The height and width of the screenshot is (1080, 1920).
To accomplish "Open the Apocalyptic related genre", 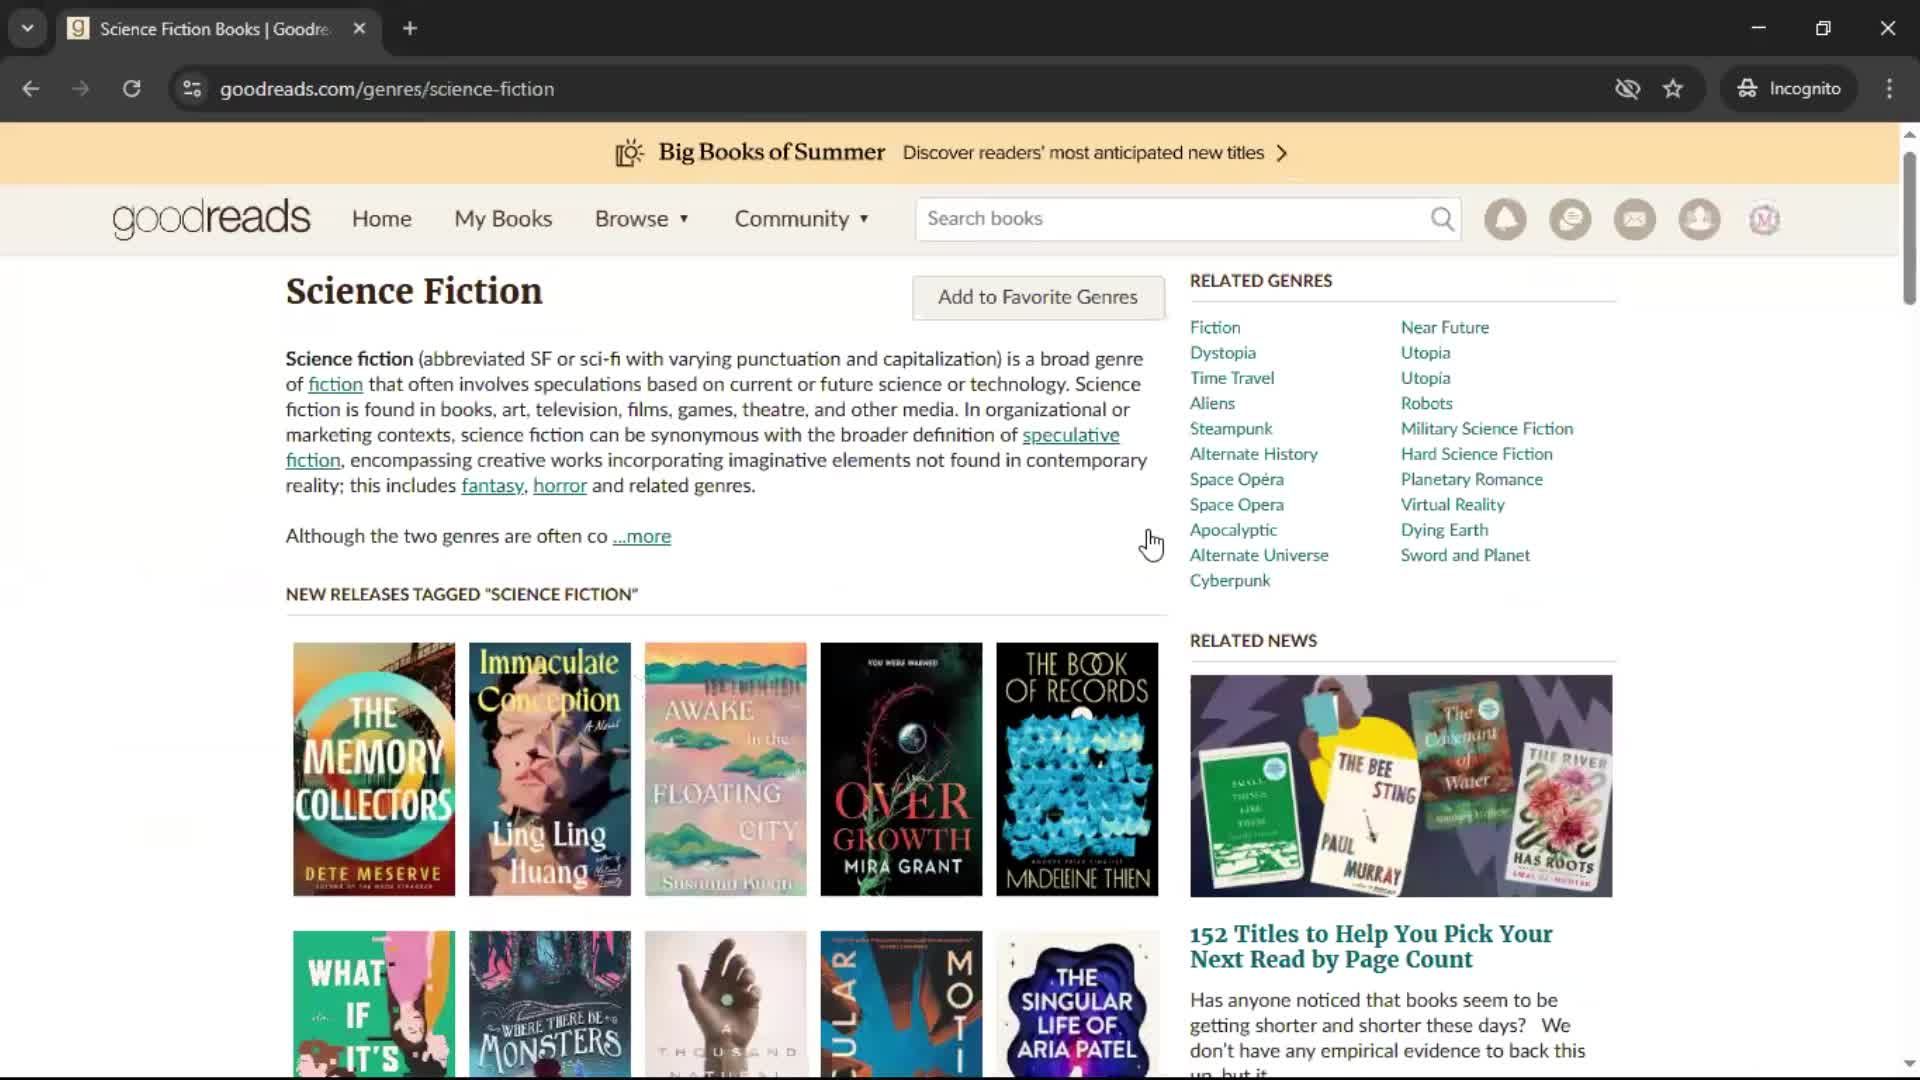I will pos(1233,530).
